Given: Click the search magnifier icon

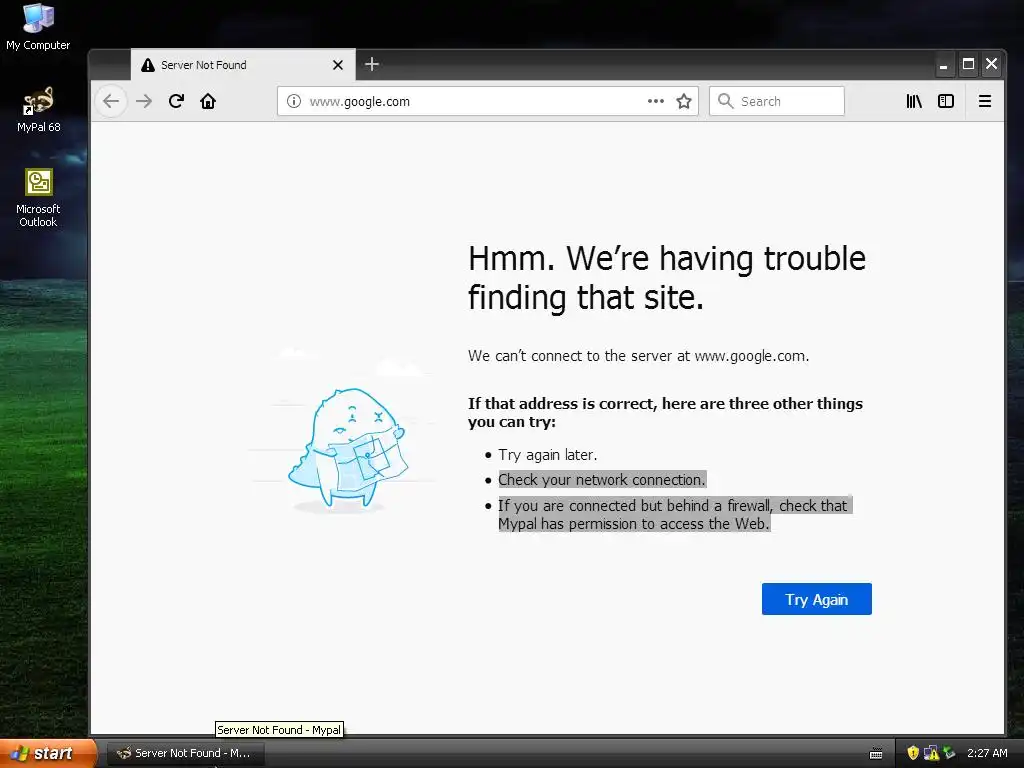Looking at the screenshot, I should pos(726,101).
